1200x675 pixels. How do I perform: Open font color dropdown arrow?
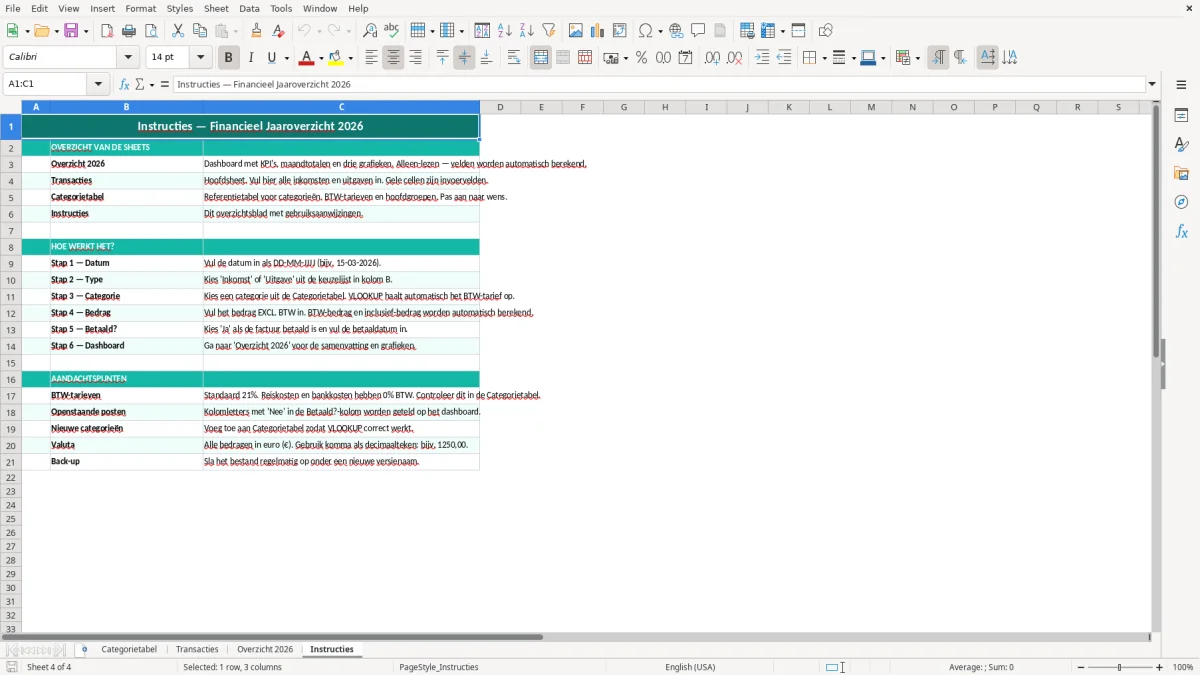[x=320, y=58]
